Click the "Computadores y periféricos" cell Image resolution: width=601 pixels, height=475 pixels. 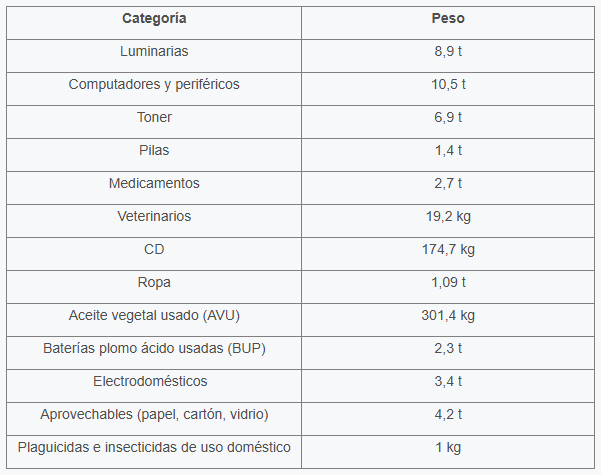tap(154, 84)
